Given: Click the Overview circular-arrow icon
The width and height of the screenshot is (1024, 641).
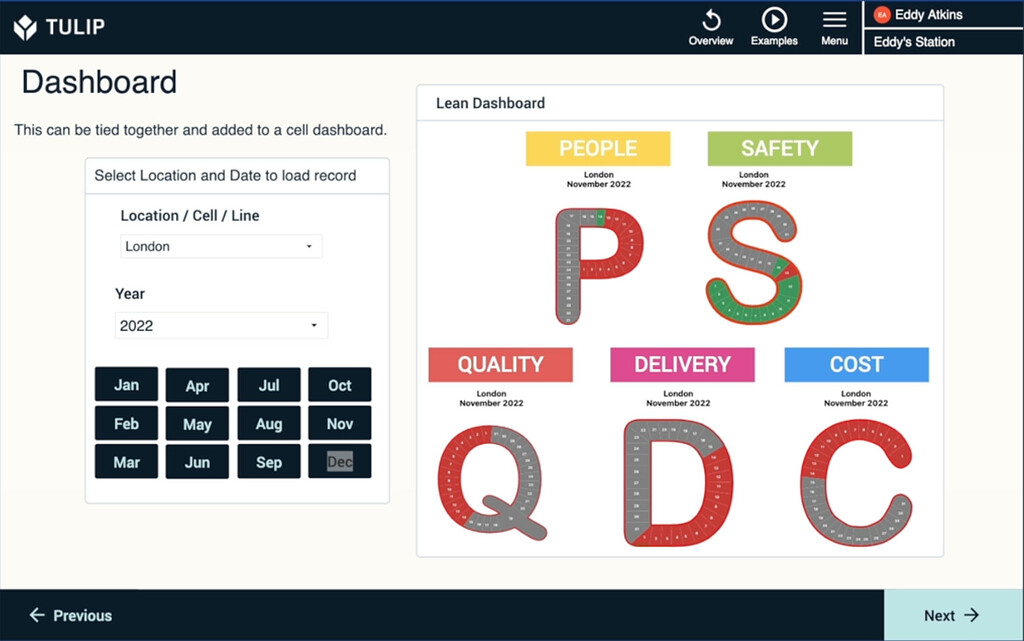Looking at the screenshot, I should [710, 21].
